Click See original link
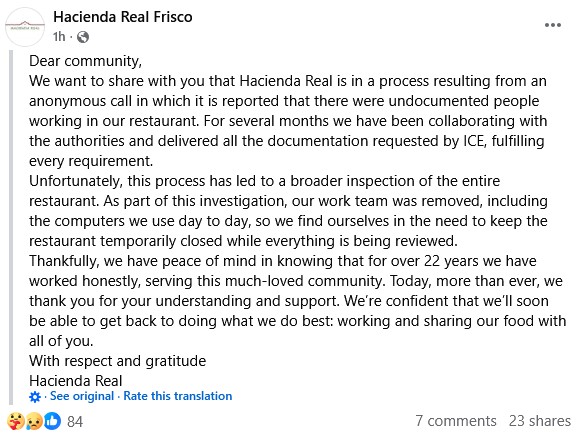This screenshot has width=581, height=436. 82,396
